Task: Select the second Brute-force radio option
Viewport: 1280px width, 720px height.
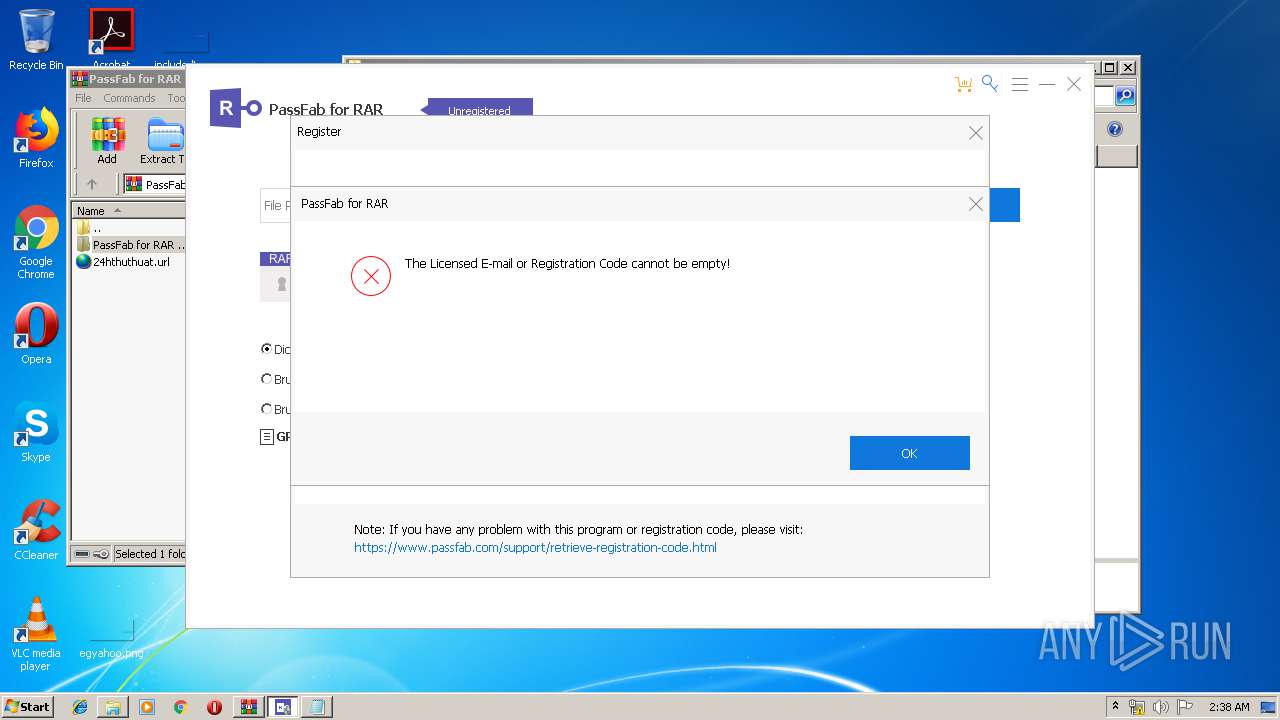Action: [x=266, y=379]
